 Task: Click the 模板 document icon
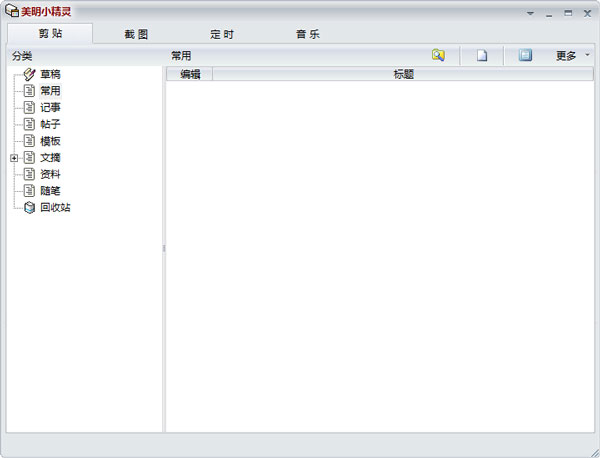[x=29, y=141]
